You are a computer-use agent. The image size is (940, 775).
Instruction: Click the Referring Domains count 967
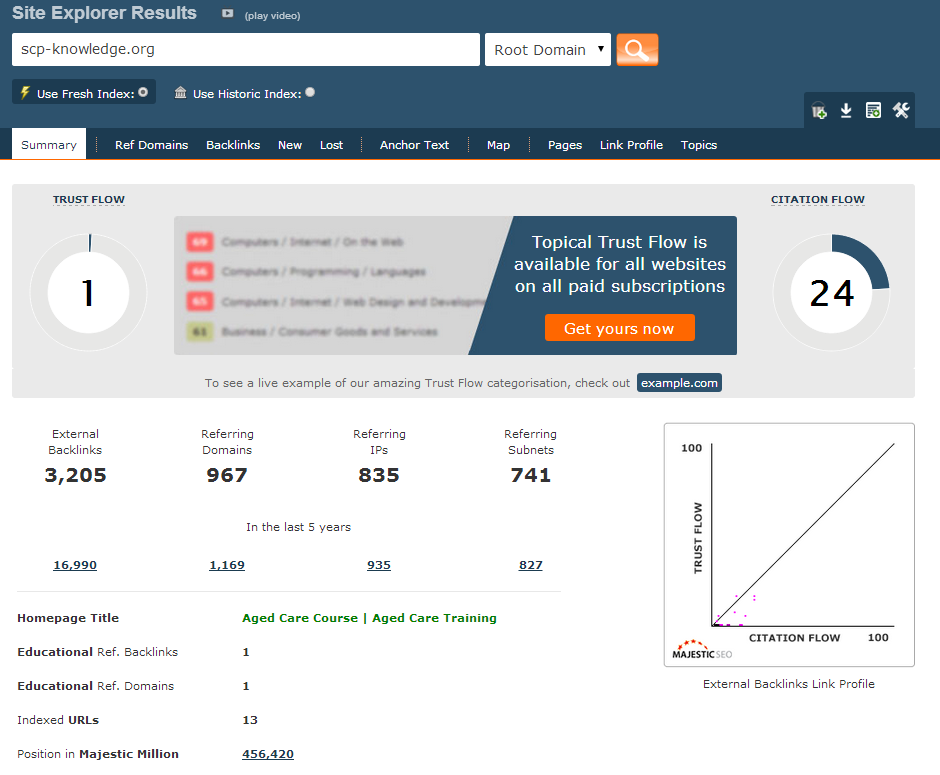227,475
